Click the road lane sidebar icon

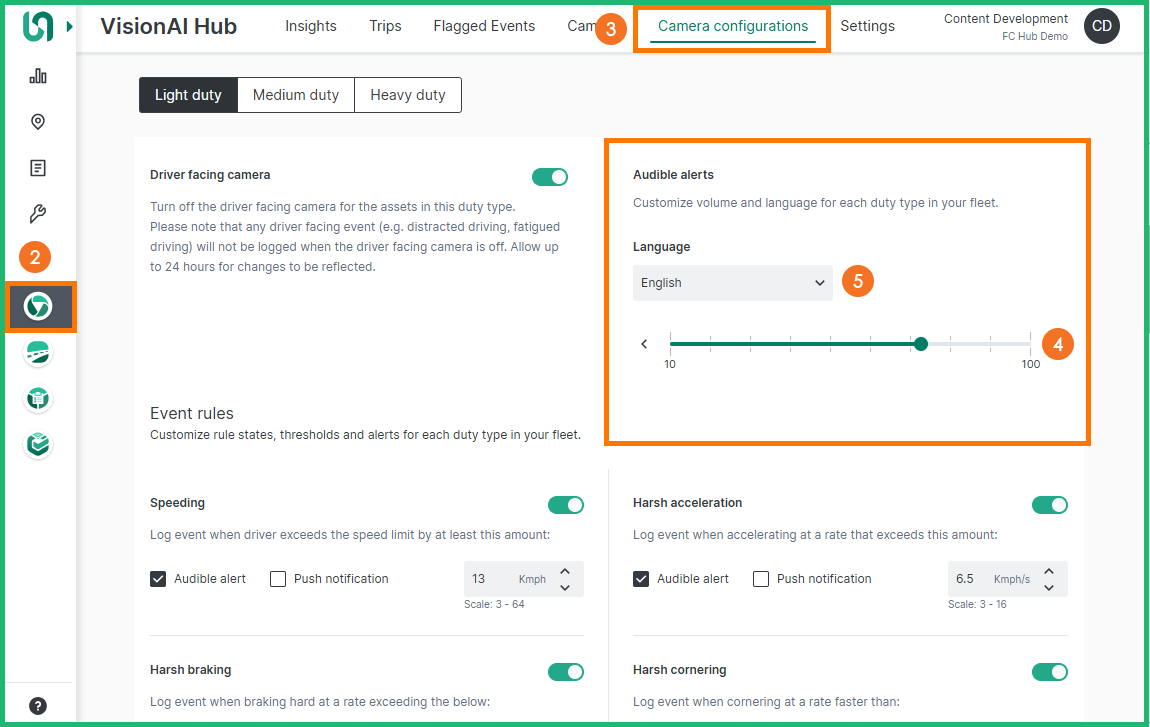pyautogui.click(x=38, y=353)
